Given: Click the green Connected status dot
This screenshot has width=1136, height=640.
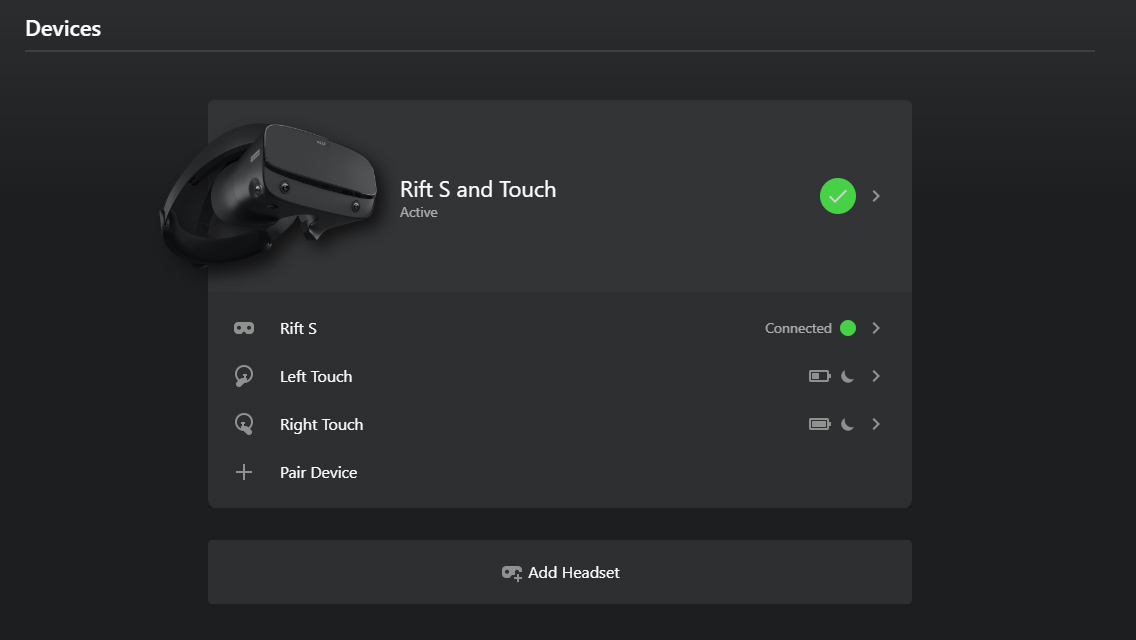Looking at the screenshot, I should (x=848, y=328).
